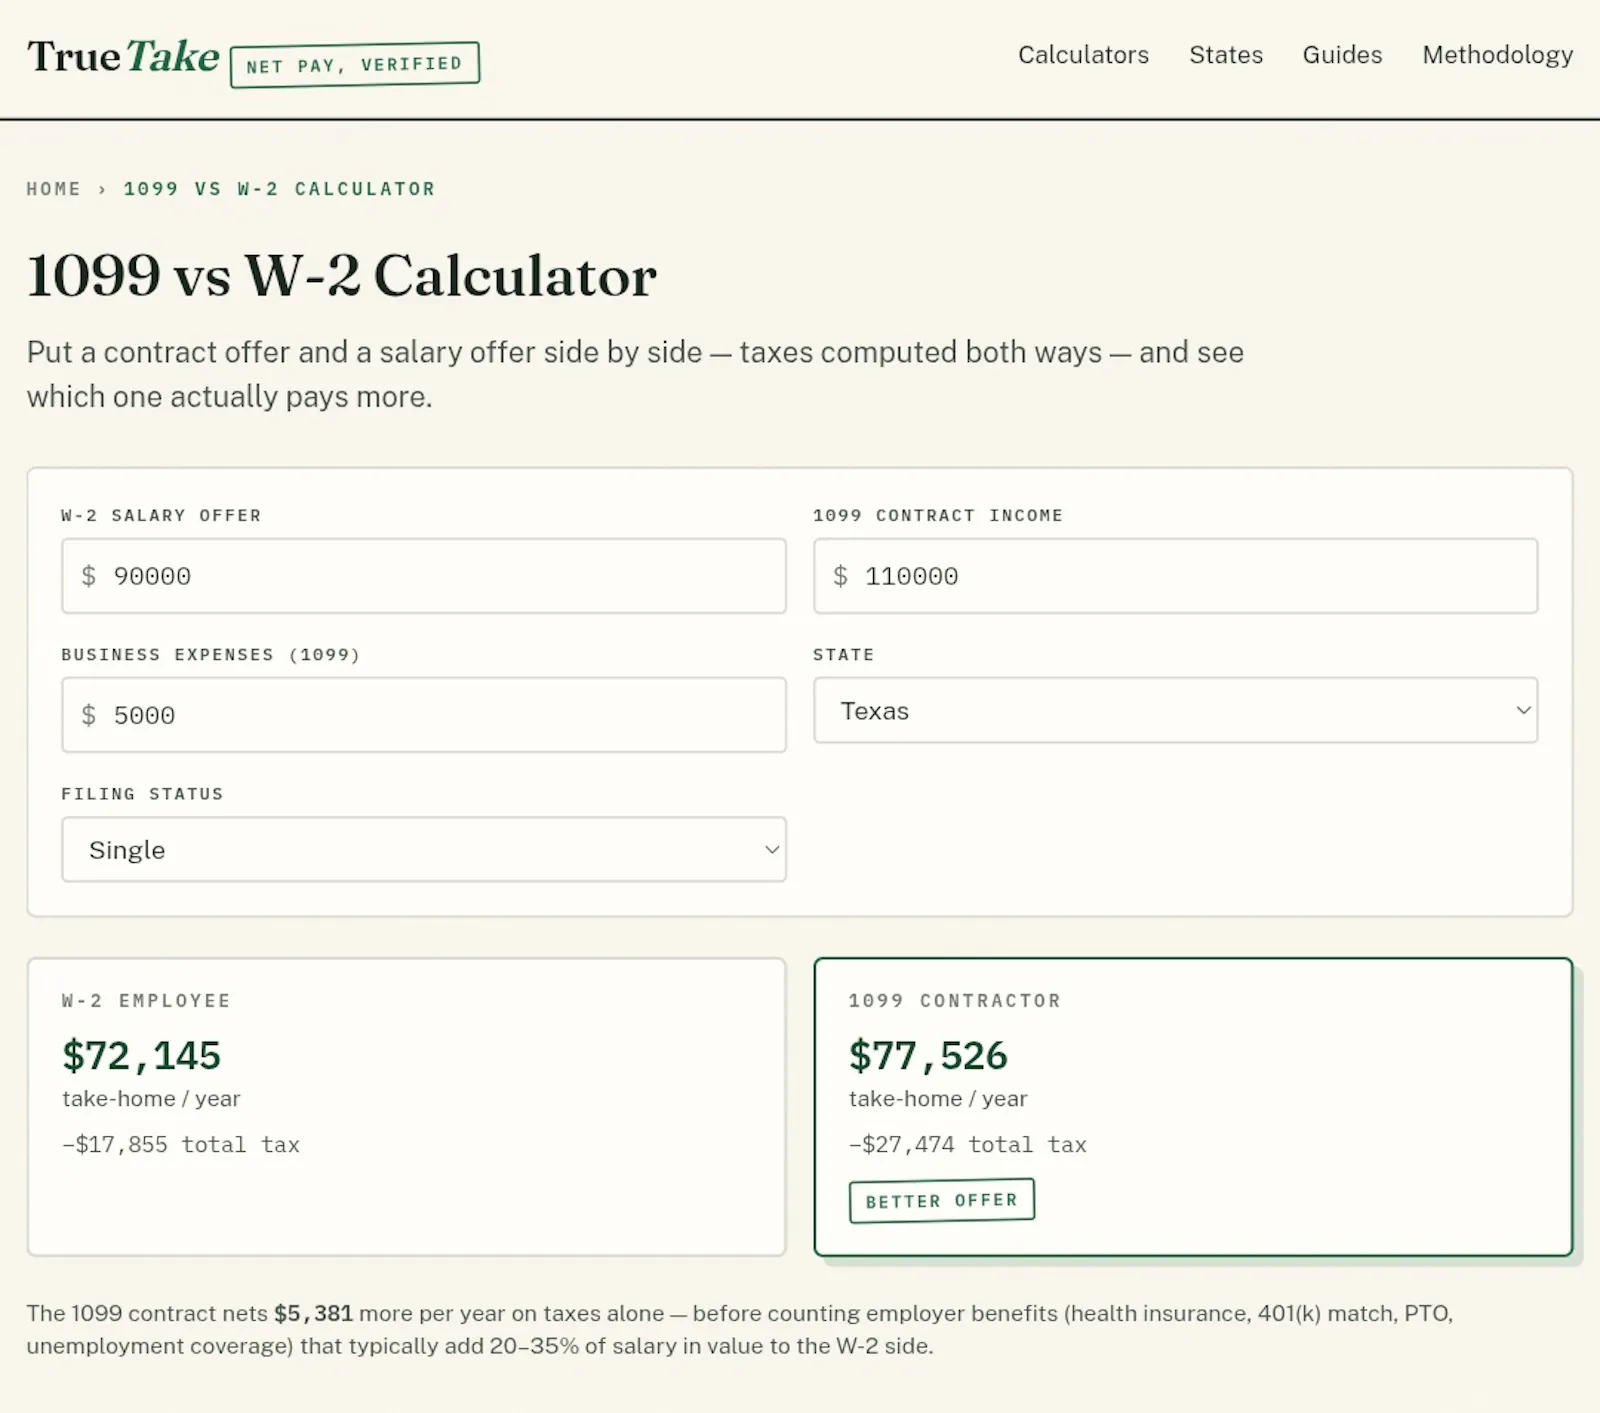Click the Filing Status chevron arrow
The width and height of the screenshot is (1600, 1413).
[772, 849]
